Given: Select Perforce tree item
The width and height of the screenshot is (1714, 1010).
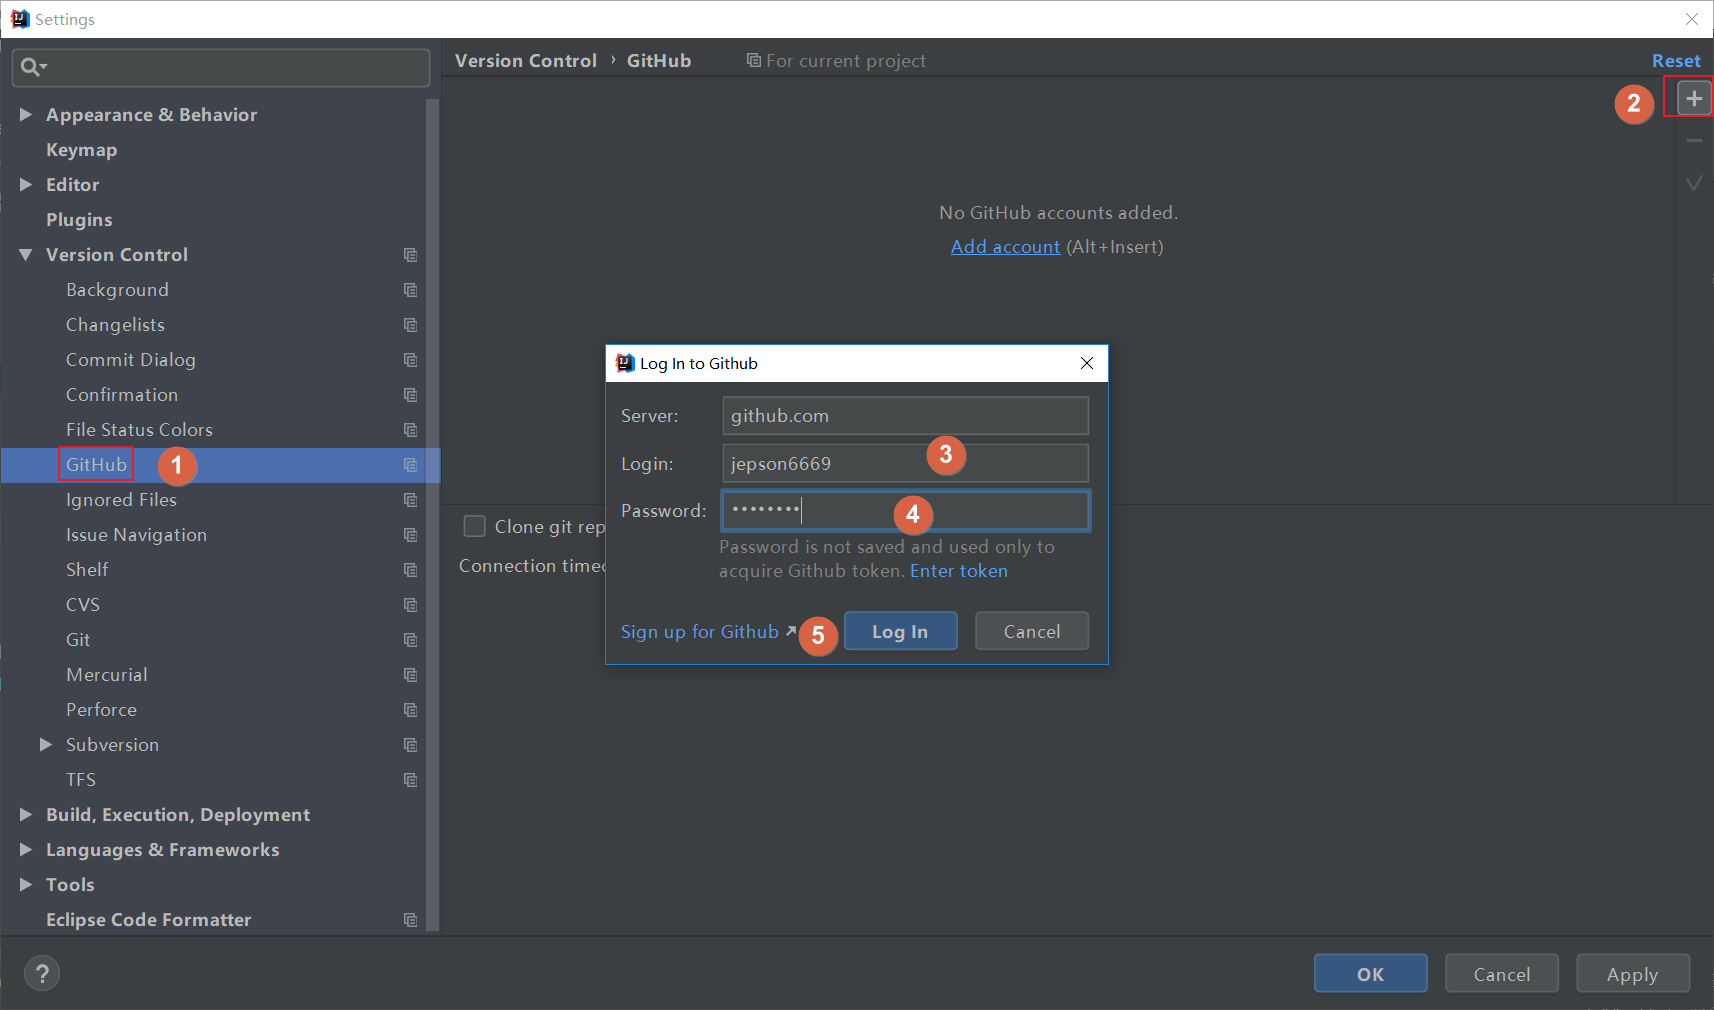Looking at the screenshot, I should pyautogui.click(x=101, y=710).
